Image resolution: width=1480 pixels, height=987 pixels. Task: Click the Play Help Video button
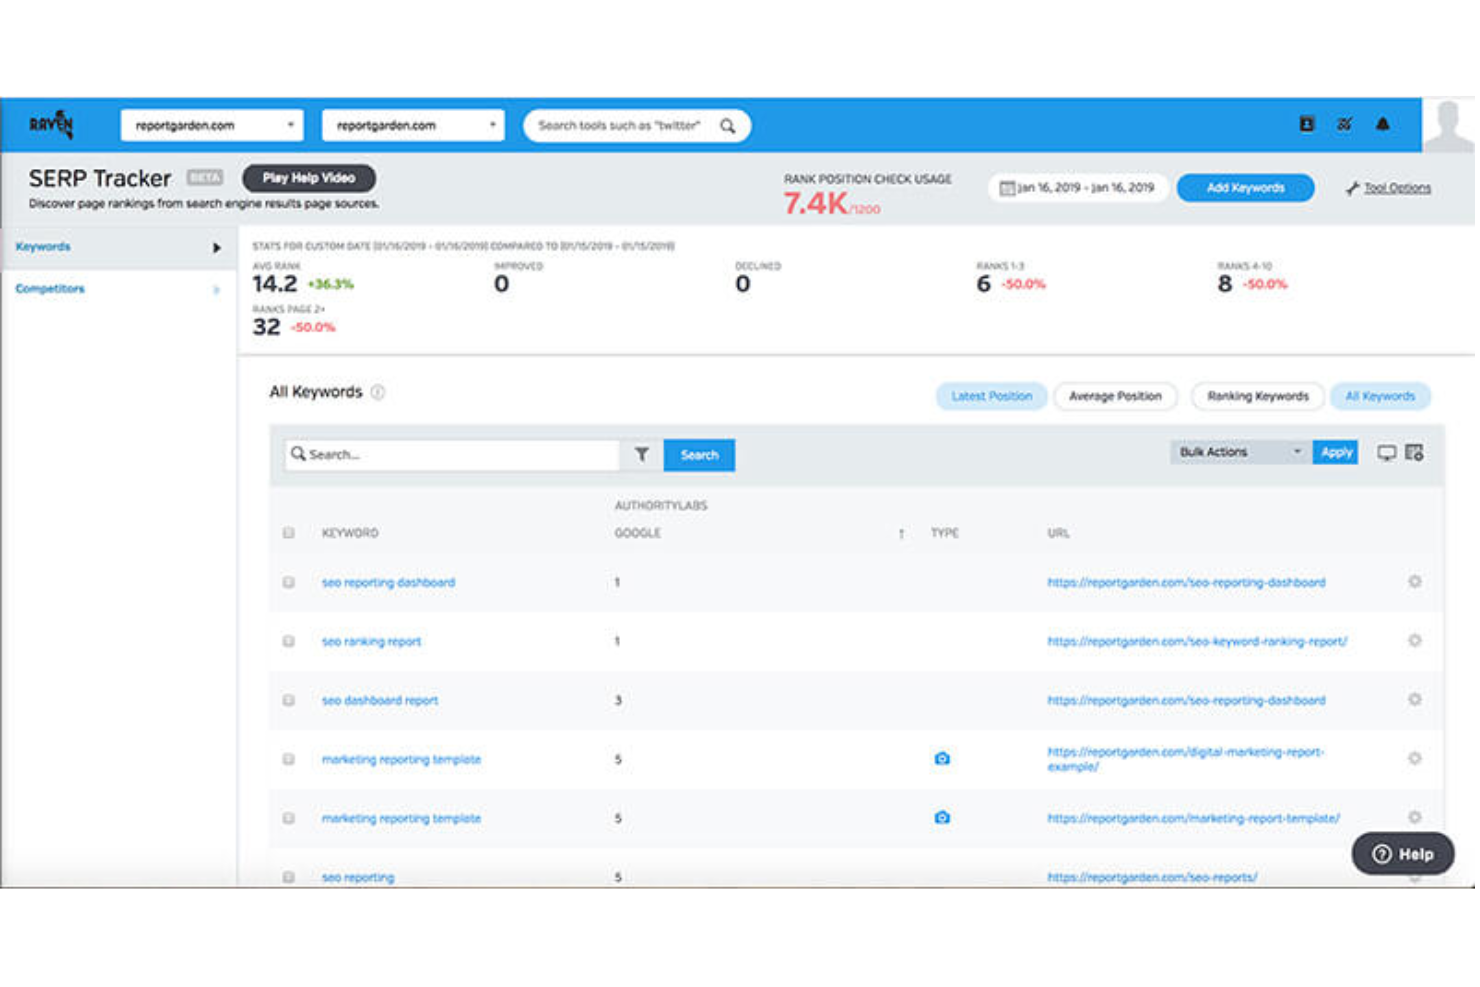(308, 178)
